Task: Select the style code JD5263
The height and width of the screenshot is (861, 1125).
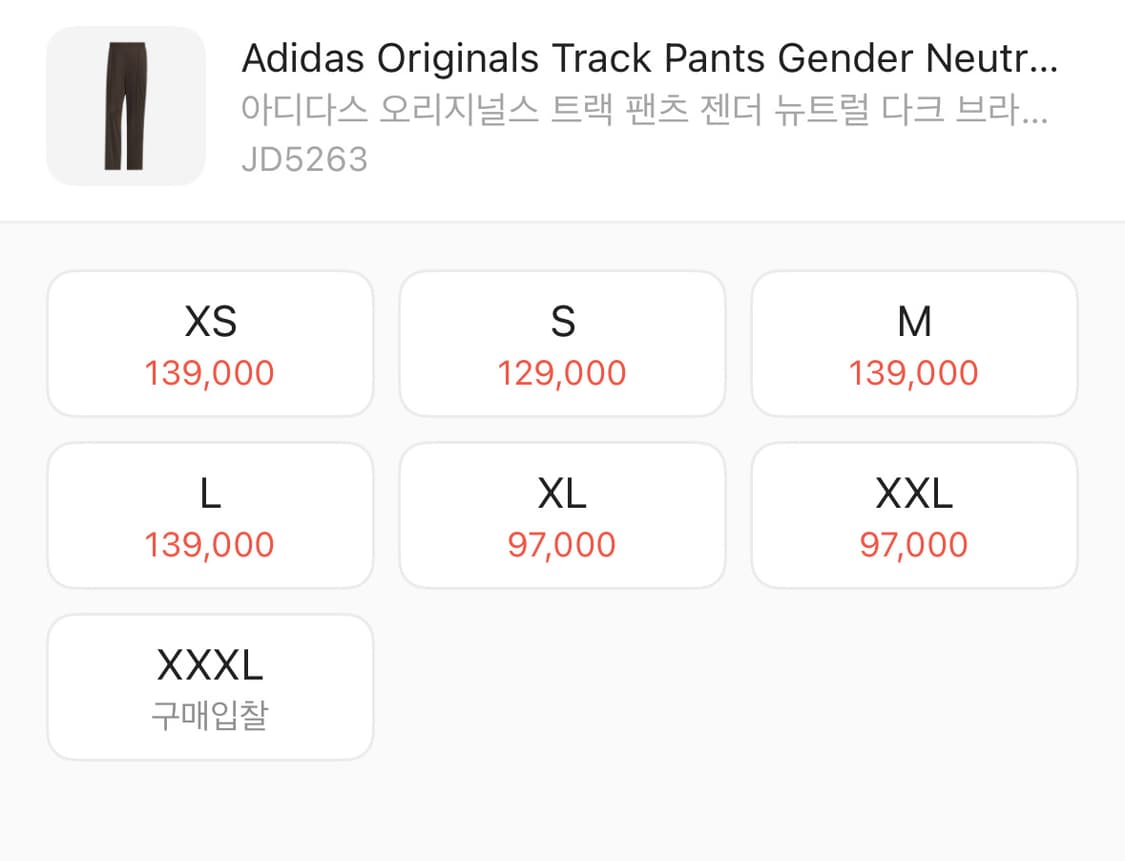Action: point(306,157)
